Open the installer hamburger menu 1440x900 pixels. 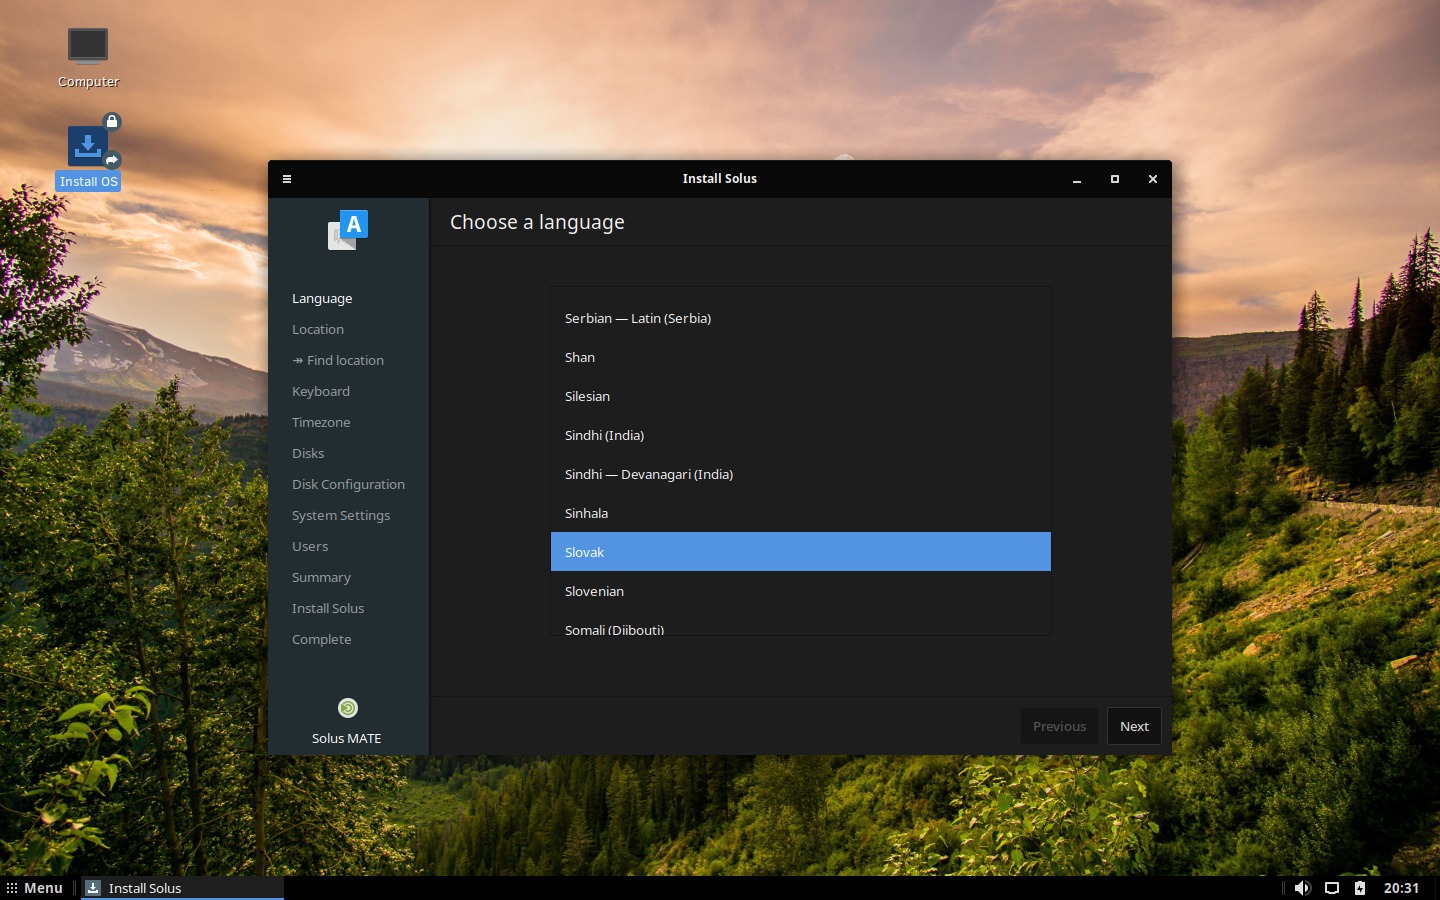(287, 179)
